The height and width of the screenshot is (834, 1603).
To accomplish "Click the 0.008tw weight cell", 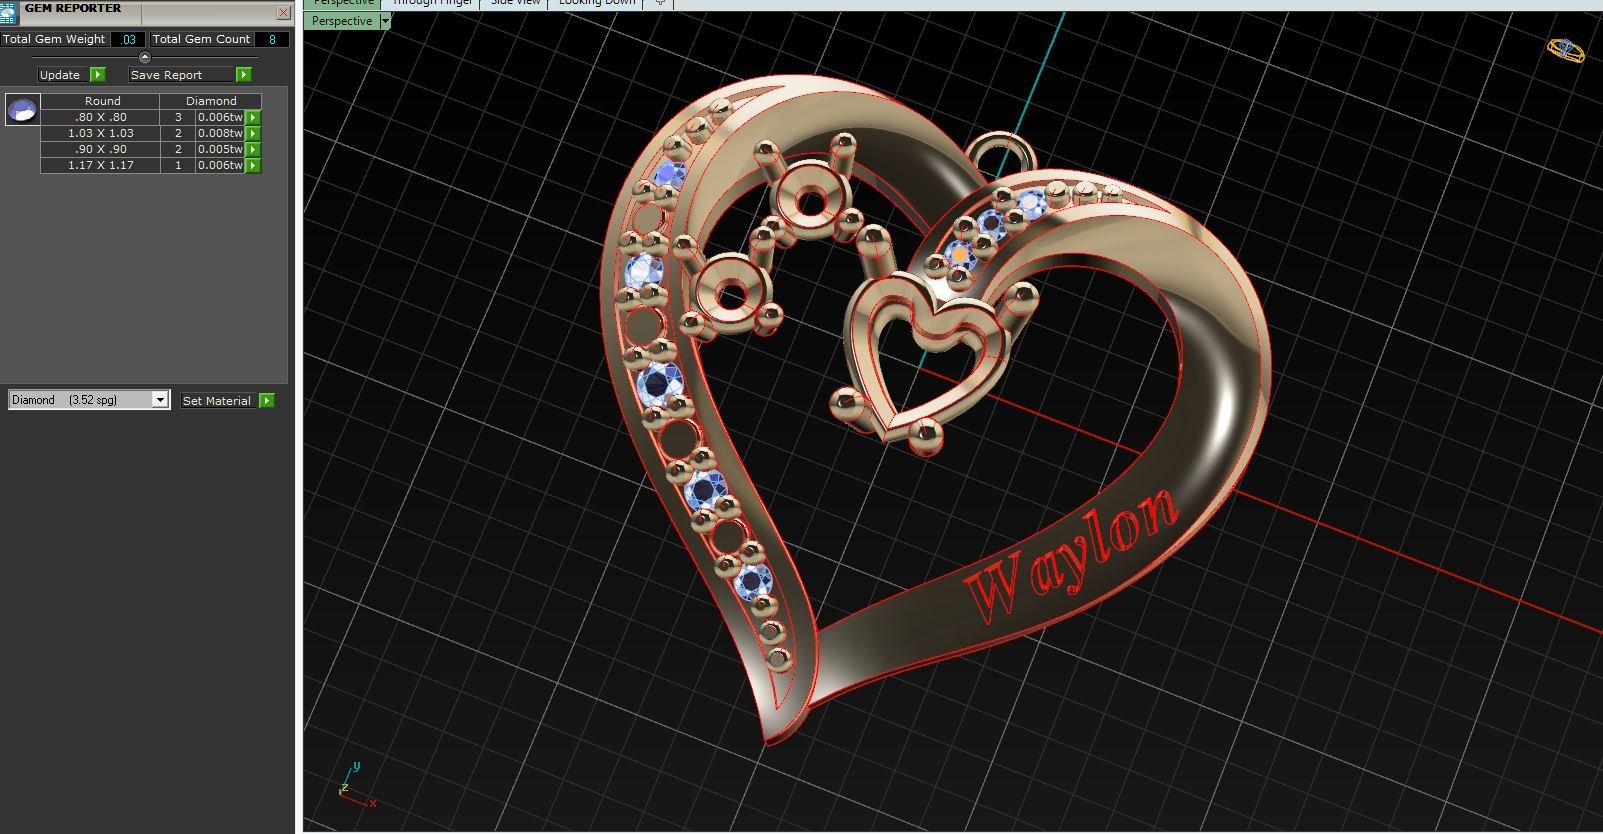I will [220, 133].
